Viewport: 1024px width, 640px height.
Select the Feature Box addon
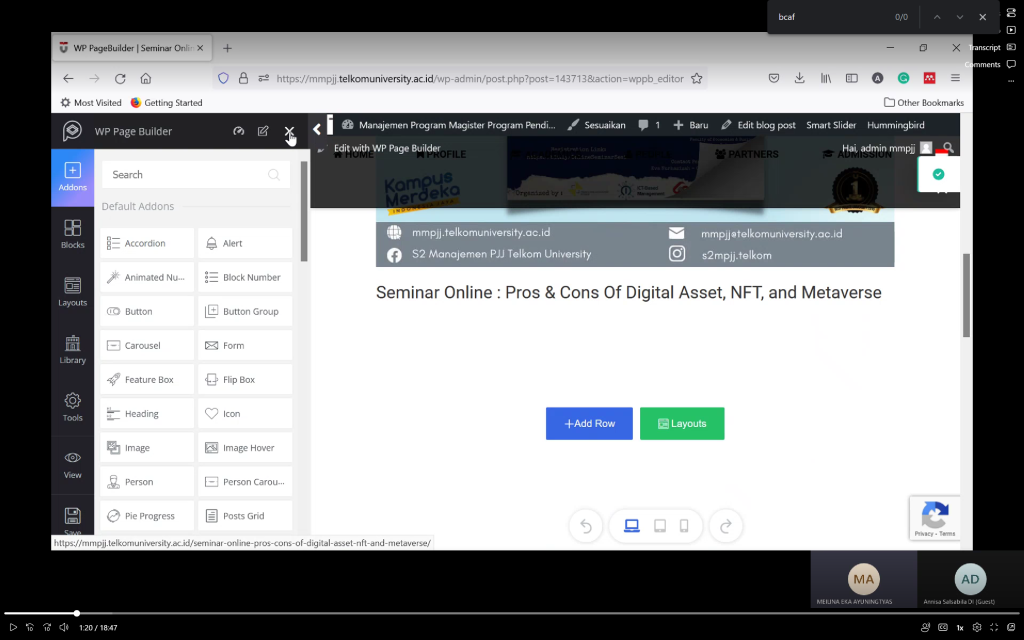point(147,379)
